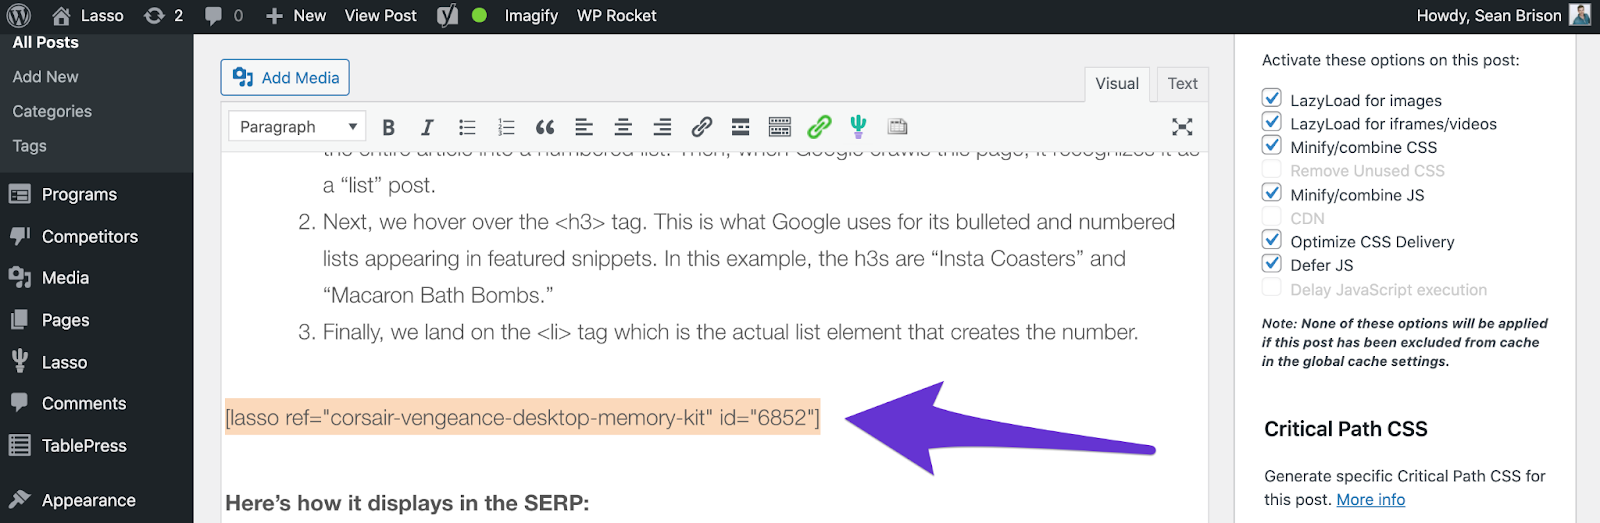Click Add New post submenu
1600x523 pixels.
point(46,77)
